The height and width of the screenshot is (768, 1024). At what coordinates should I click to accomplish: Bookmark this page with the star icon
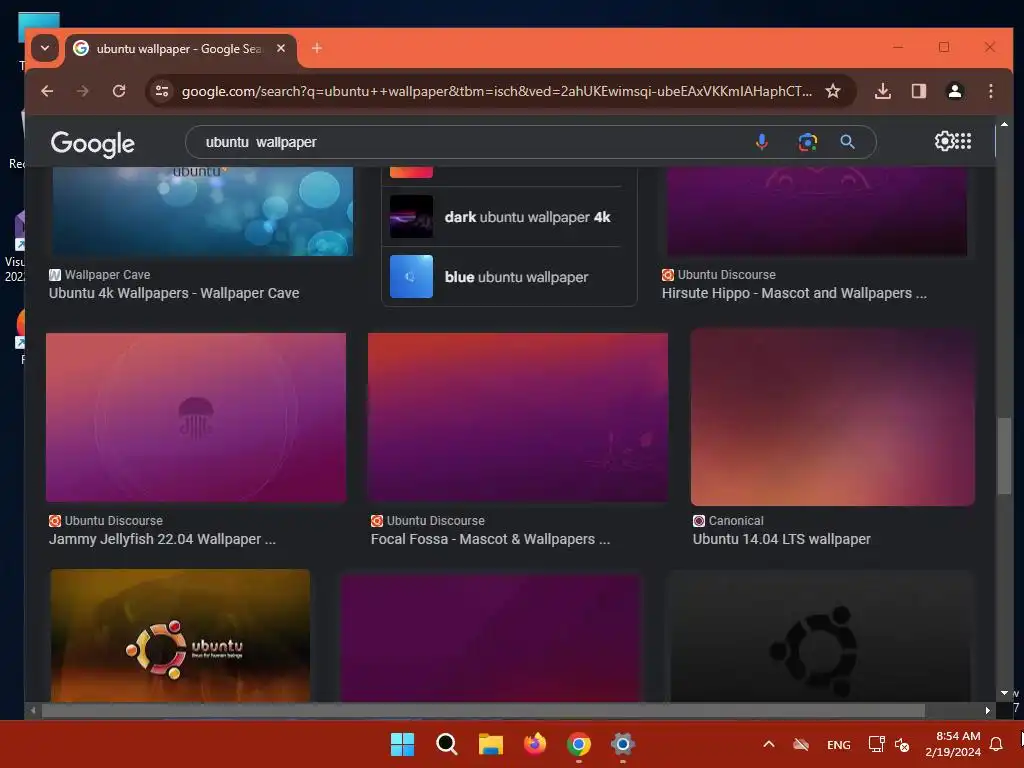click(x=833, y=91)
